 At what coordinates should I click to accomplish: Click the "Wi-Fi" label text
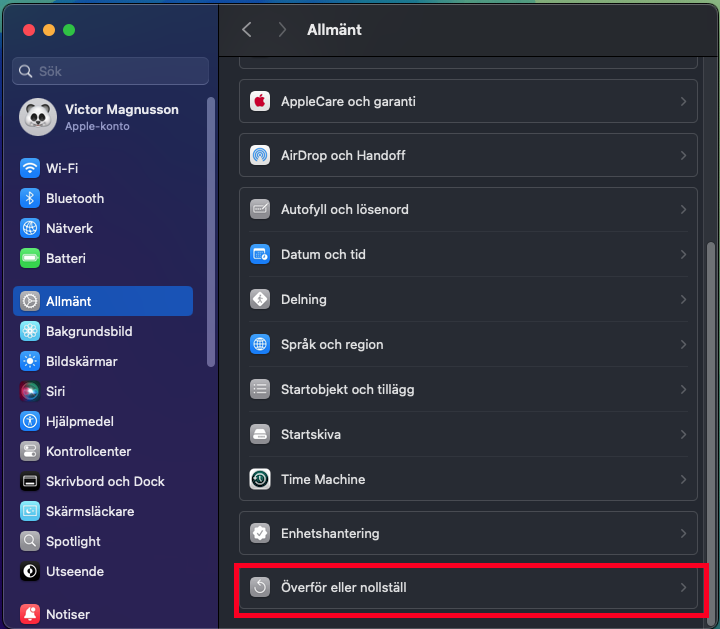pyautogui.click(x=62, y=168)
